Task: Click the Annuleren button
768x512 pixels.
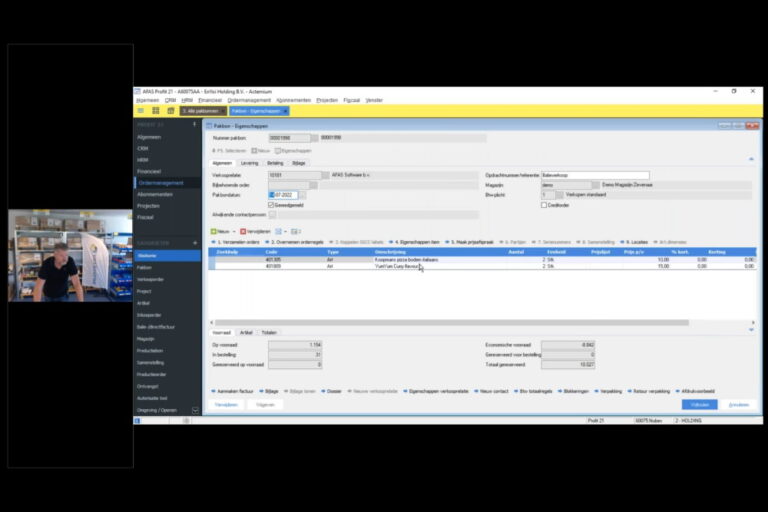Action: (739, 405)
